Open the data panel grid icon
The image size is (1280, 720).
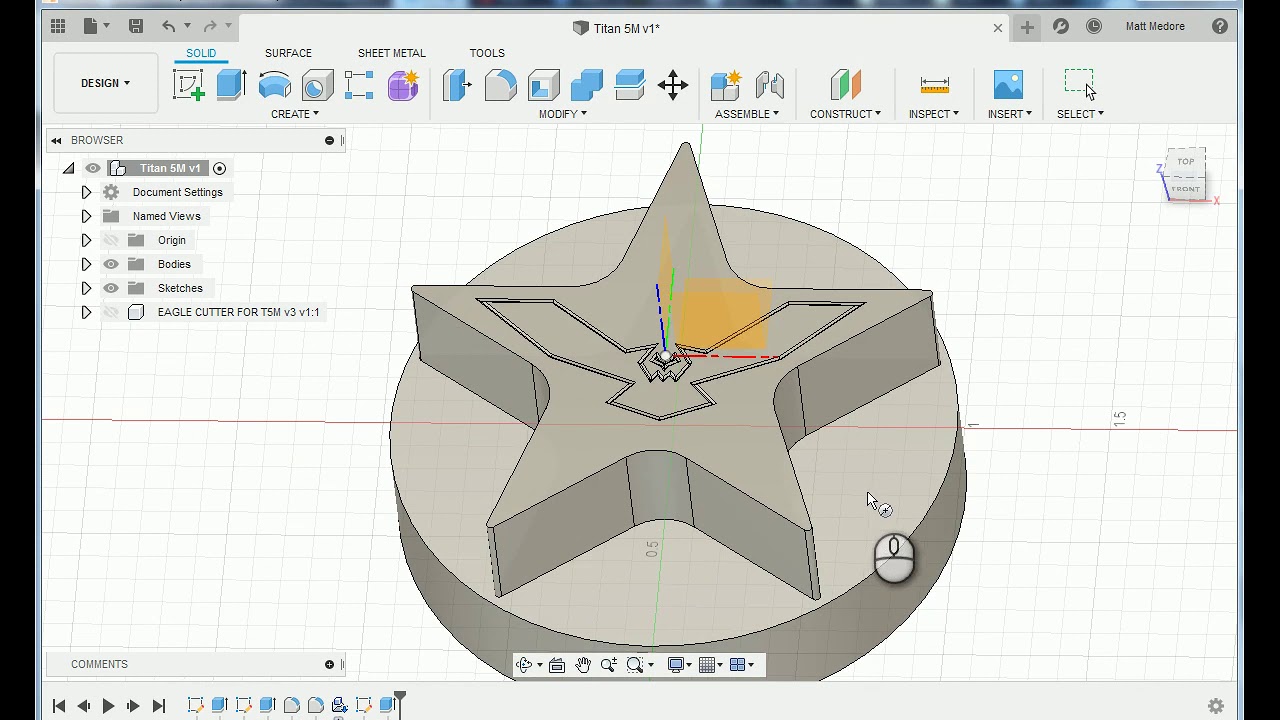point(58,27)
